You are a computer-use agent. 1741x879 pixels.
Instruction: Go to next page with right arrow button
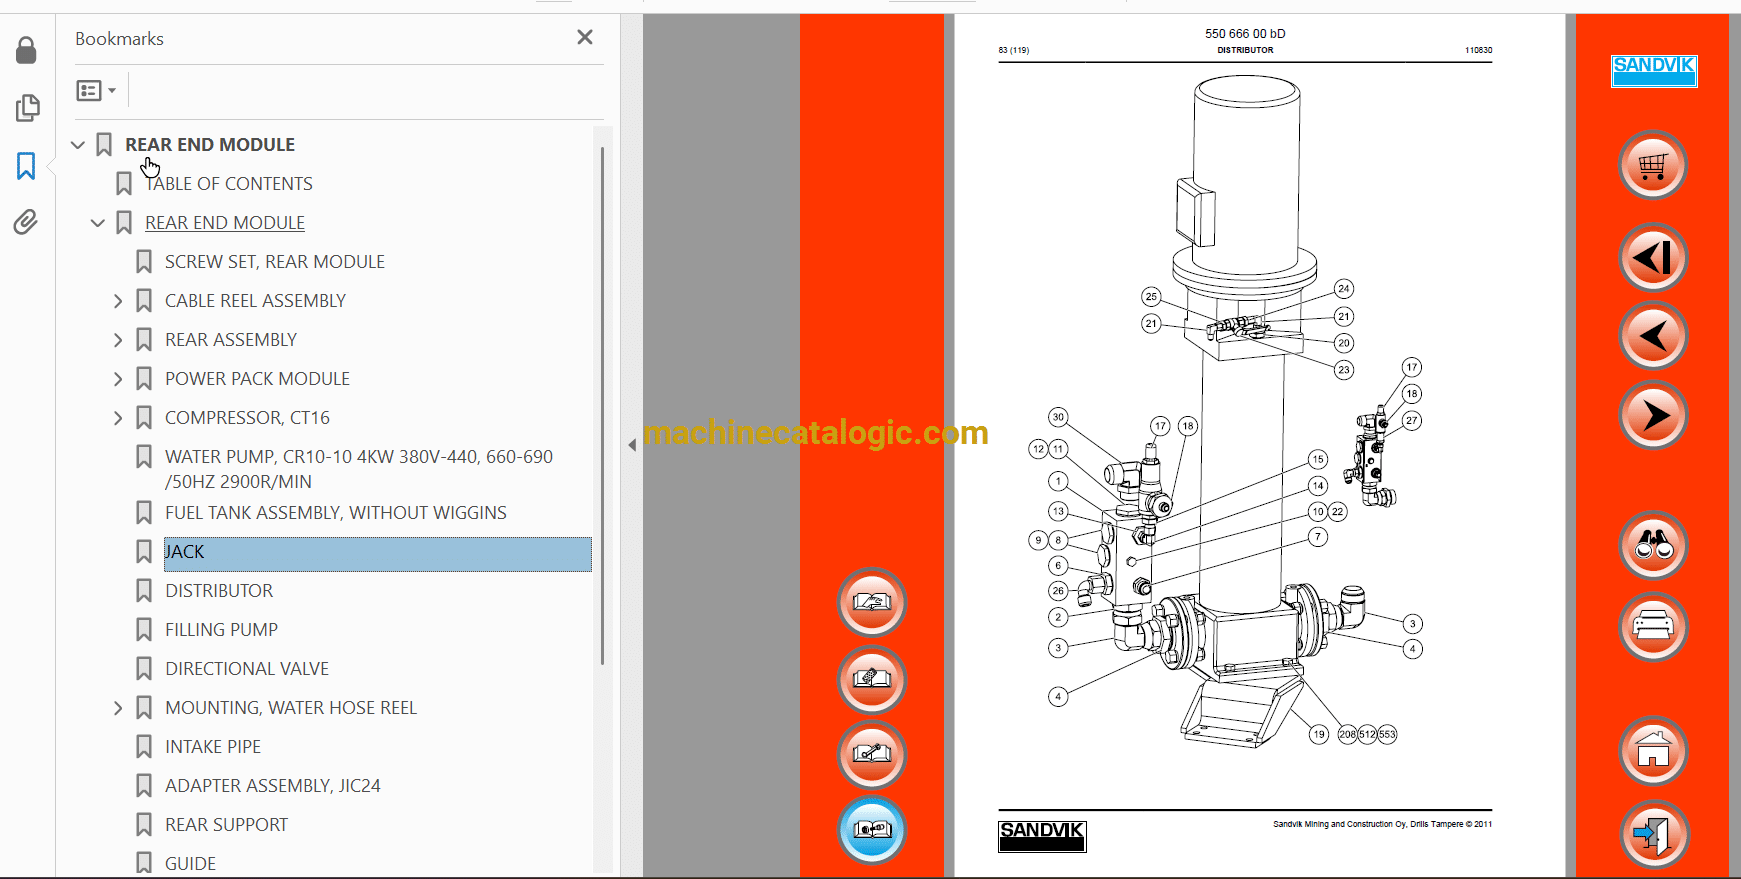point(1653,415)
